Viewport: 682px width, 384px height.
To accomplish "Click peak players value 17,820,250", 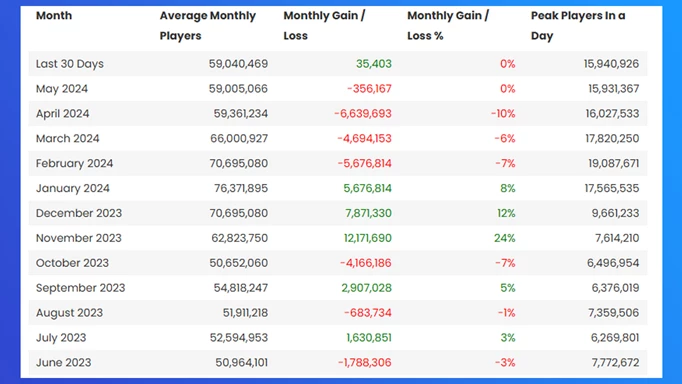I will point(612,138).
